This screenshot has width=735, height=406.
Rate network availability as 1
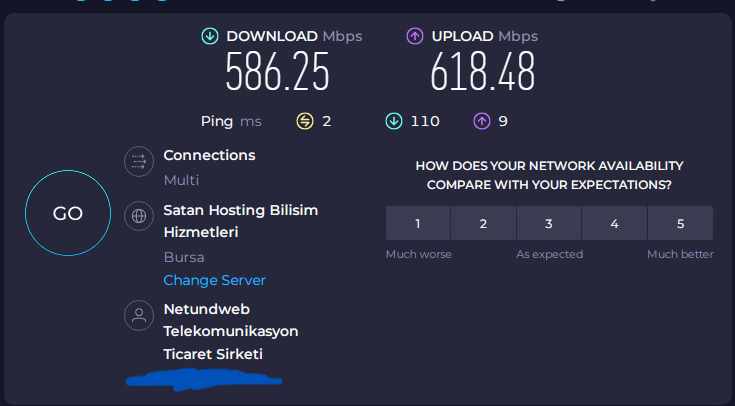[418, 223]
